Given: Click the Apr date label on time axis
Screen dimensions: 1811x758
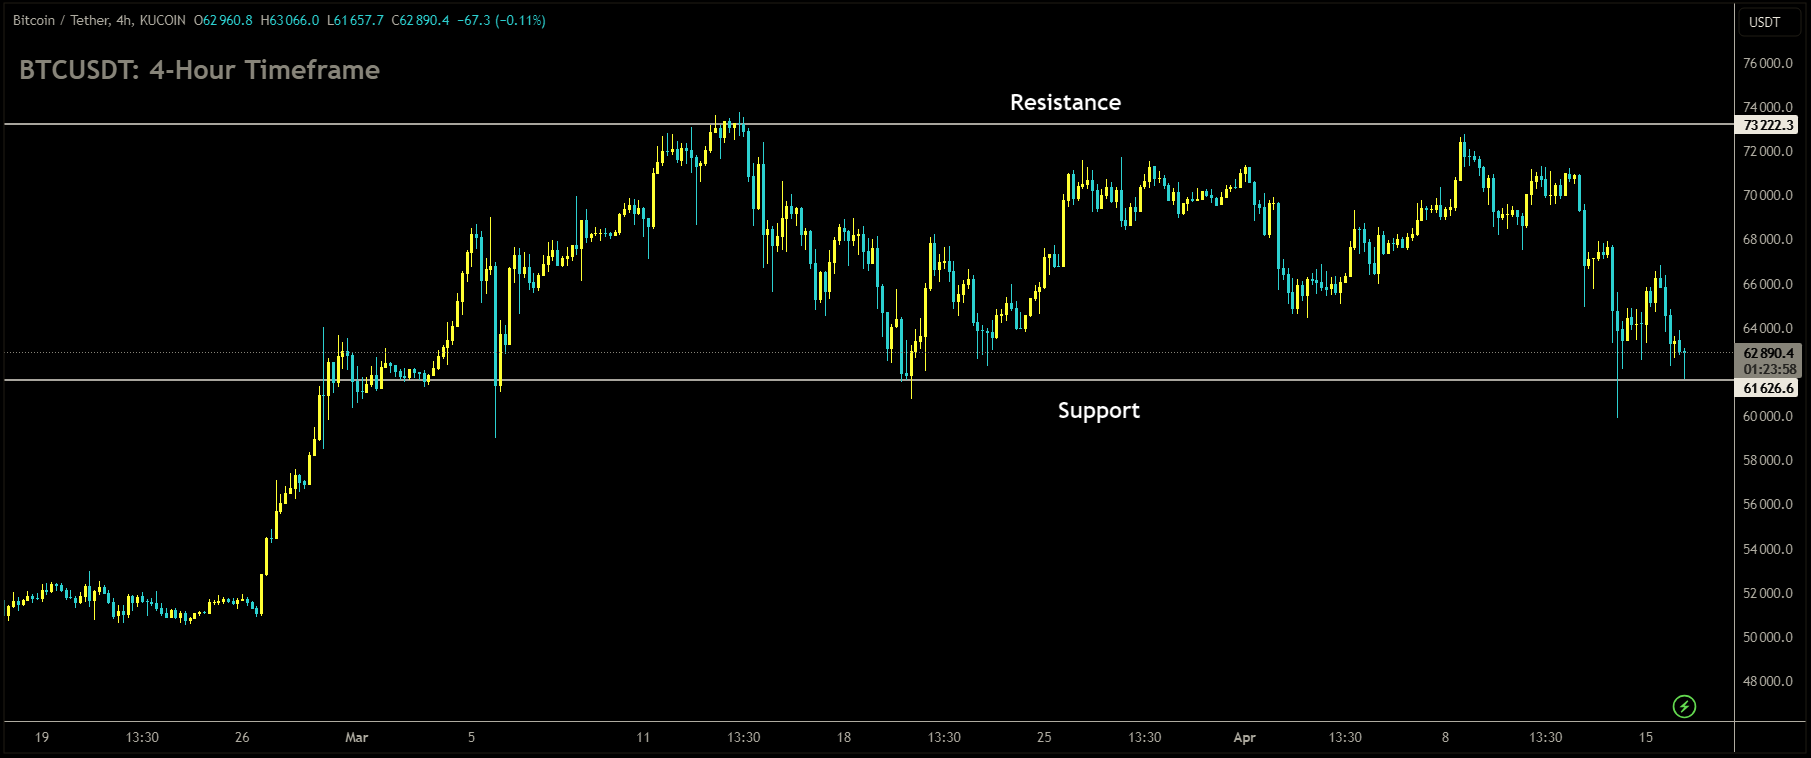Looking at the screenshot, I should (x=1244, y=737).
